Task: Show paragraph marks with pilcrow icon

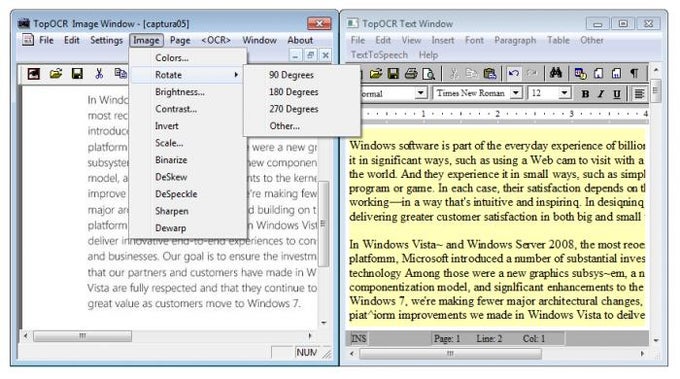Action: tap(634, 73)
